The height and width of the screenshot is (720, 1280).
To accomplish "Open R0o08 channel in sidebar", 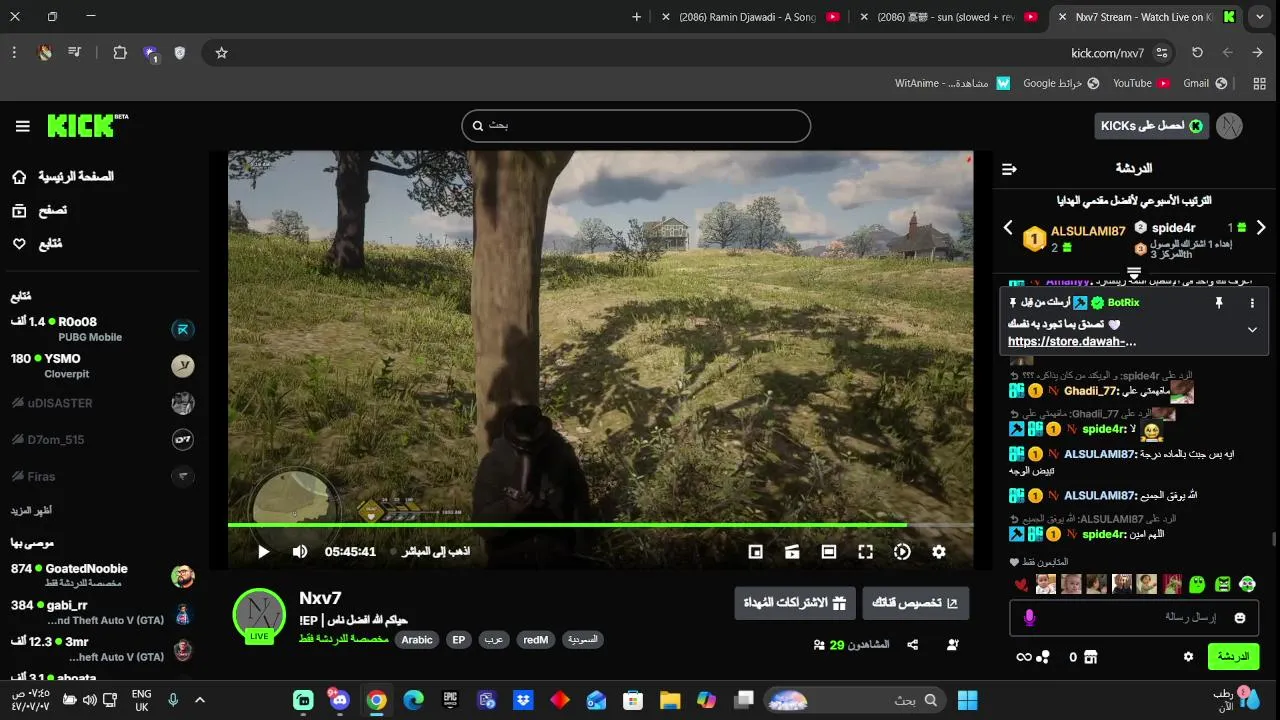I will (103, 329).
